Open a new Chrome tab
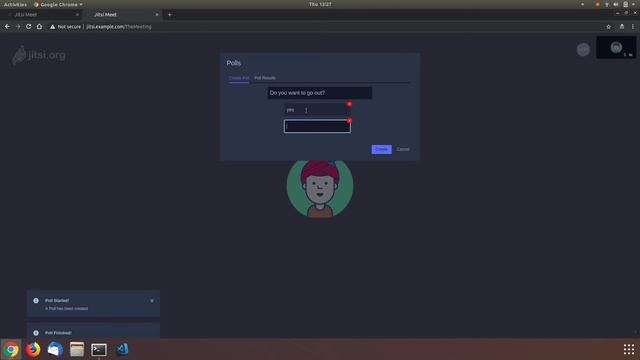Screen dimensions: 640x360 (169, 15)
